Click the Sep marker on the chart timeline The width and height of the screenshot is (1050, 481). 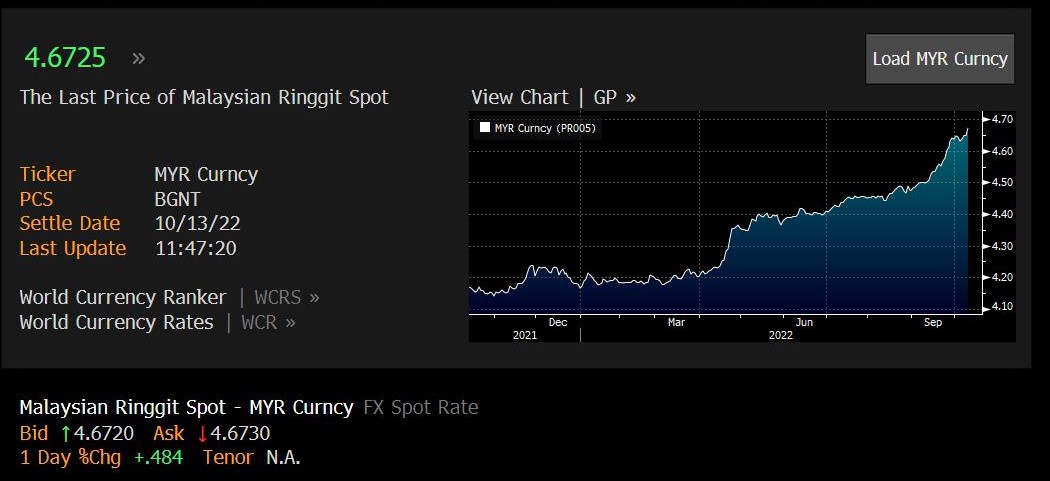click(x=933, y=322)
